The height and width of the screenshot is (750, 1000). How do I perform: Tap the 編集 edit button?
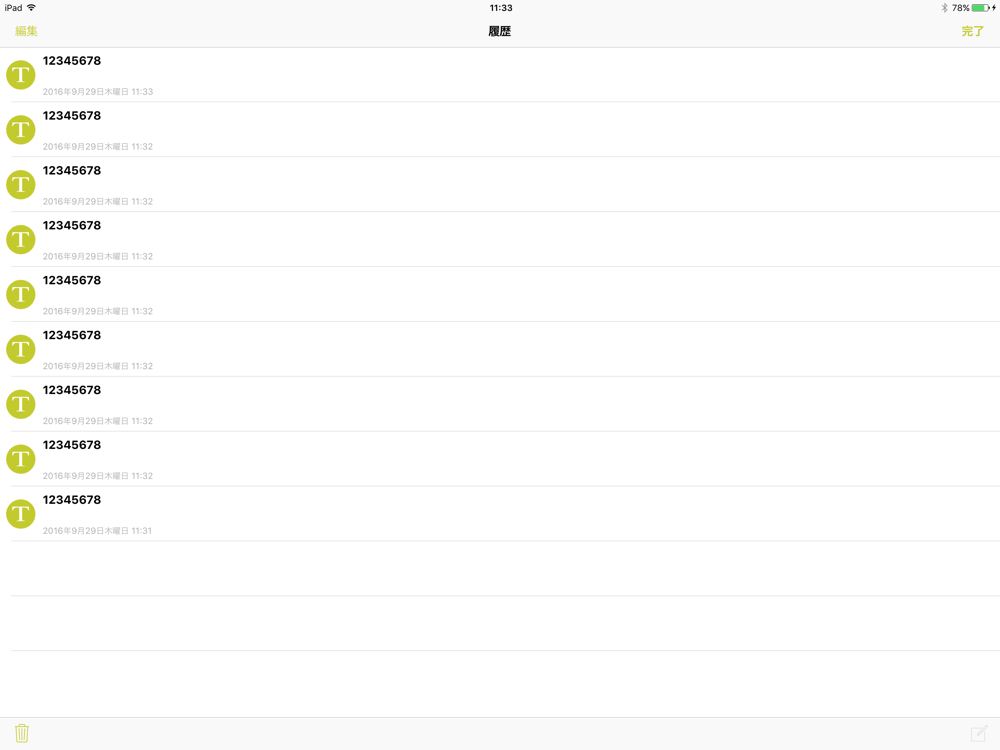(x=26, y=31)
